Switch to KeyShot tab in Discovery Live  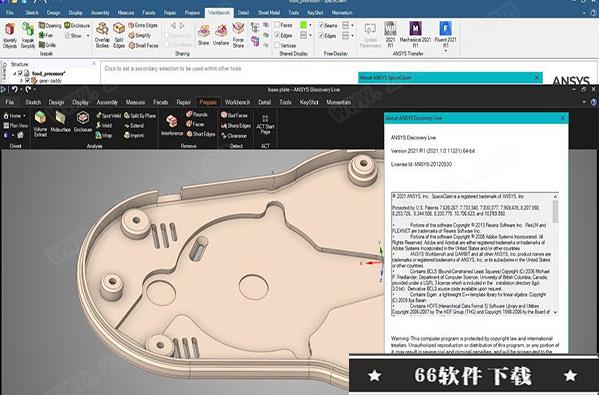click(x=309, y=102)
